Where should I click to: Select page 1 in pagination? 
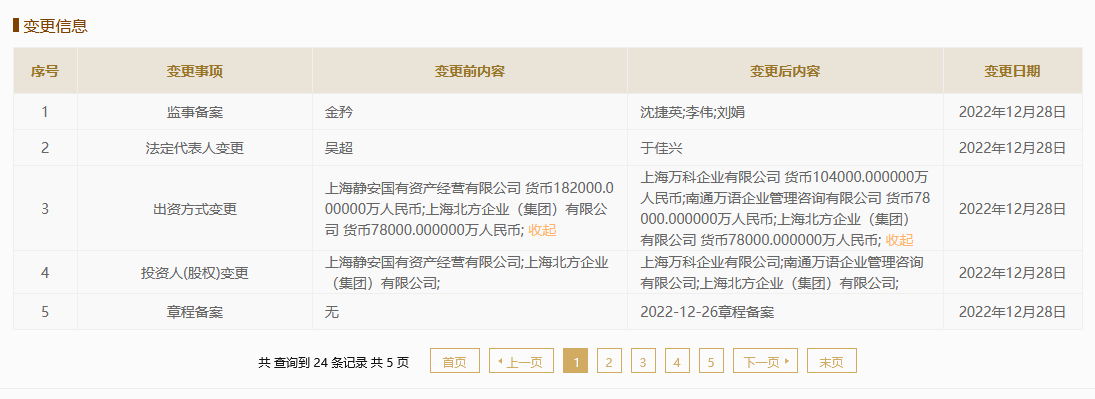tap(575, 361)
